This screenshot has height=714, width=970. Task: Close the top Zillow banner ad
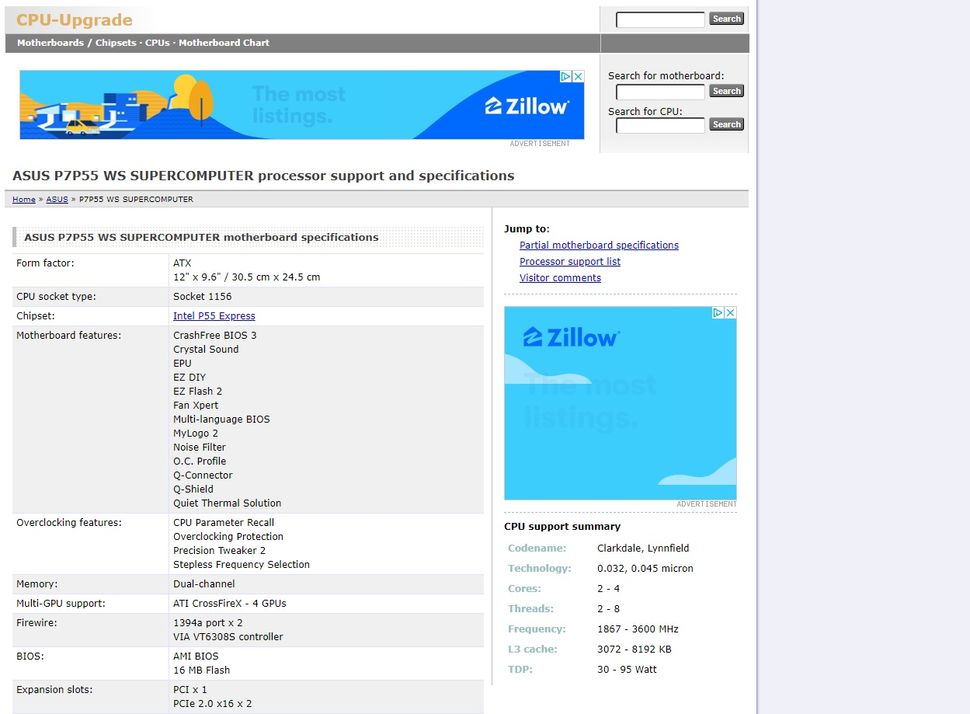click(578, 76)
